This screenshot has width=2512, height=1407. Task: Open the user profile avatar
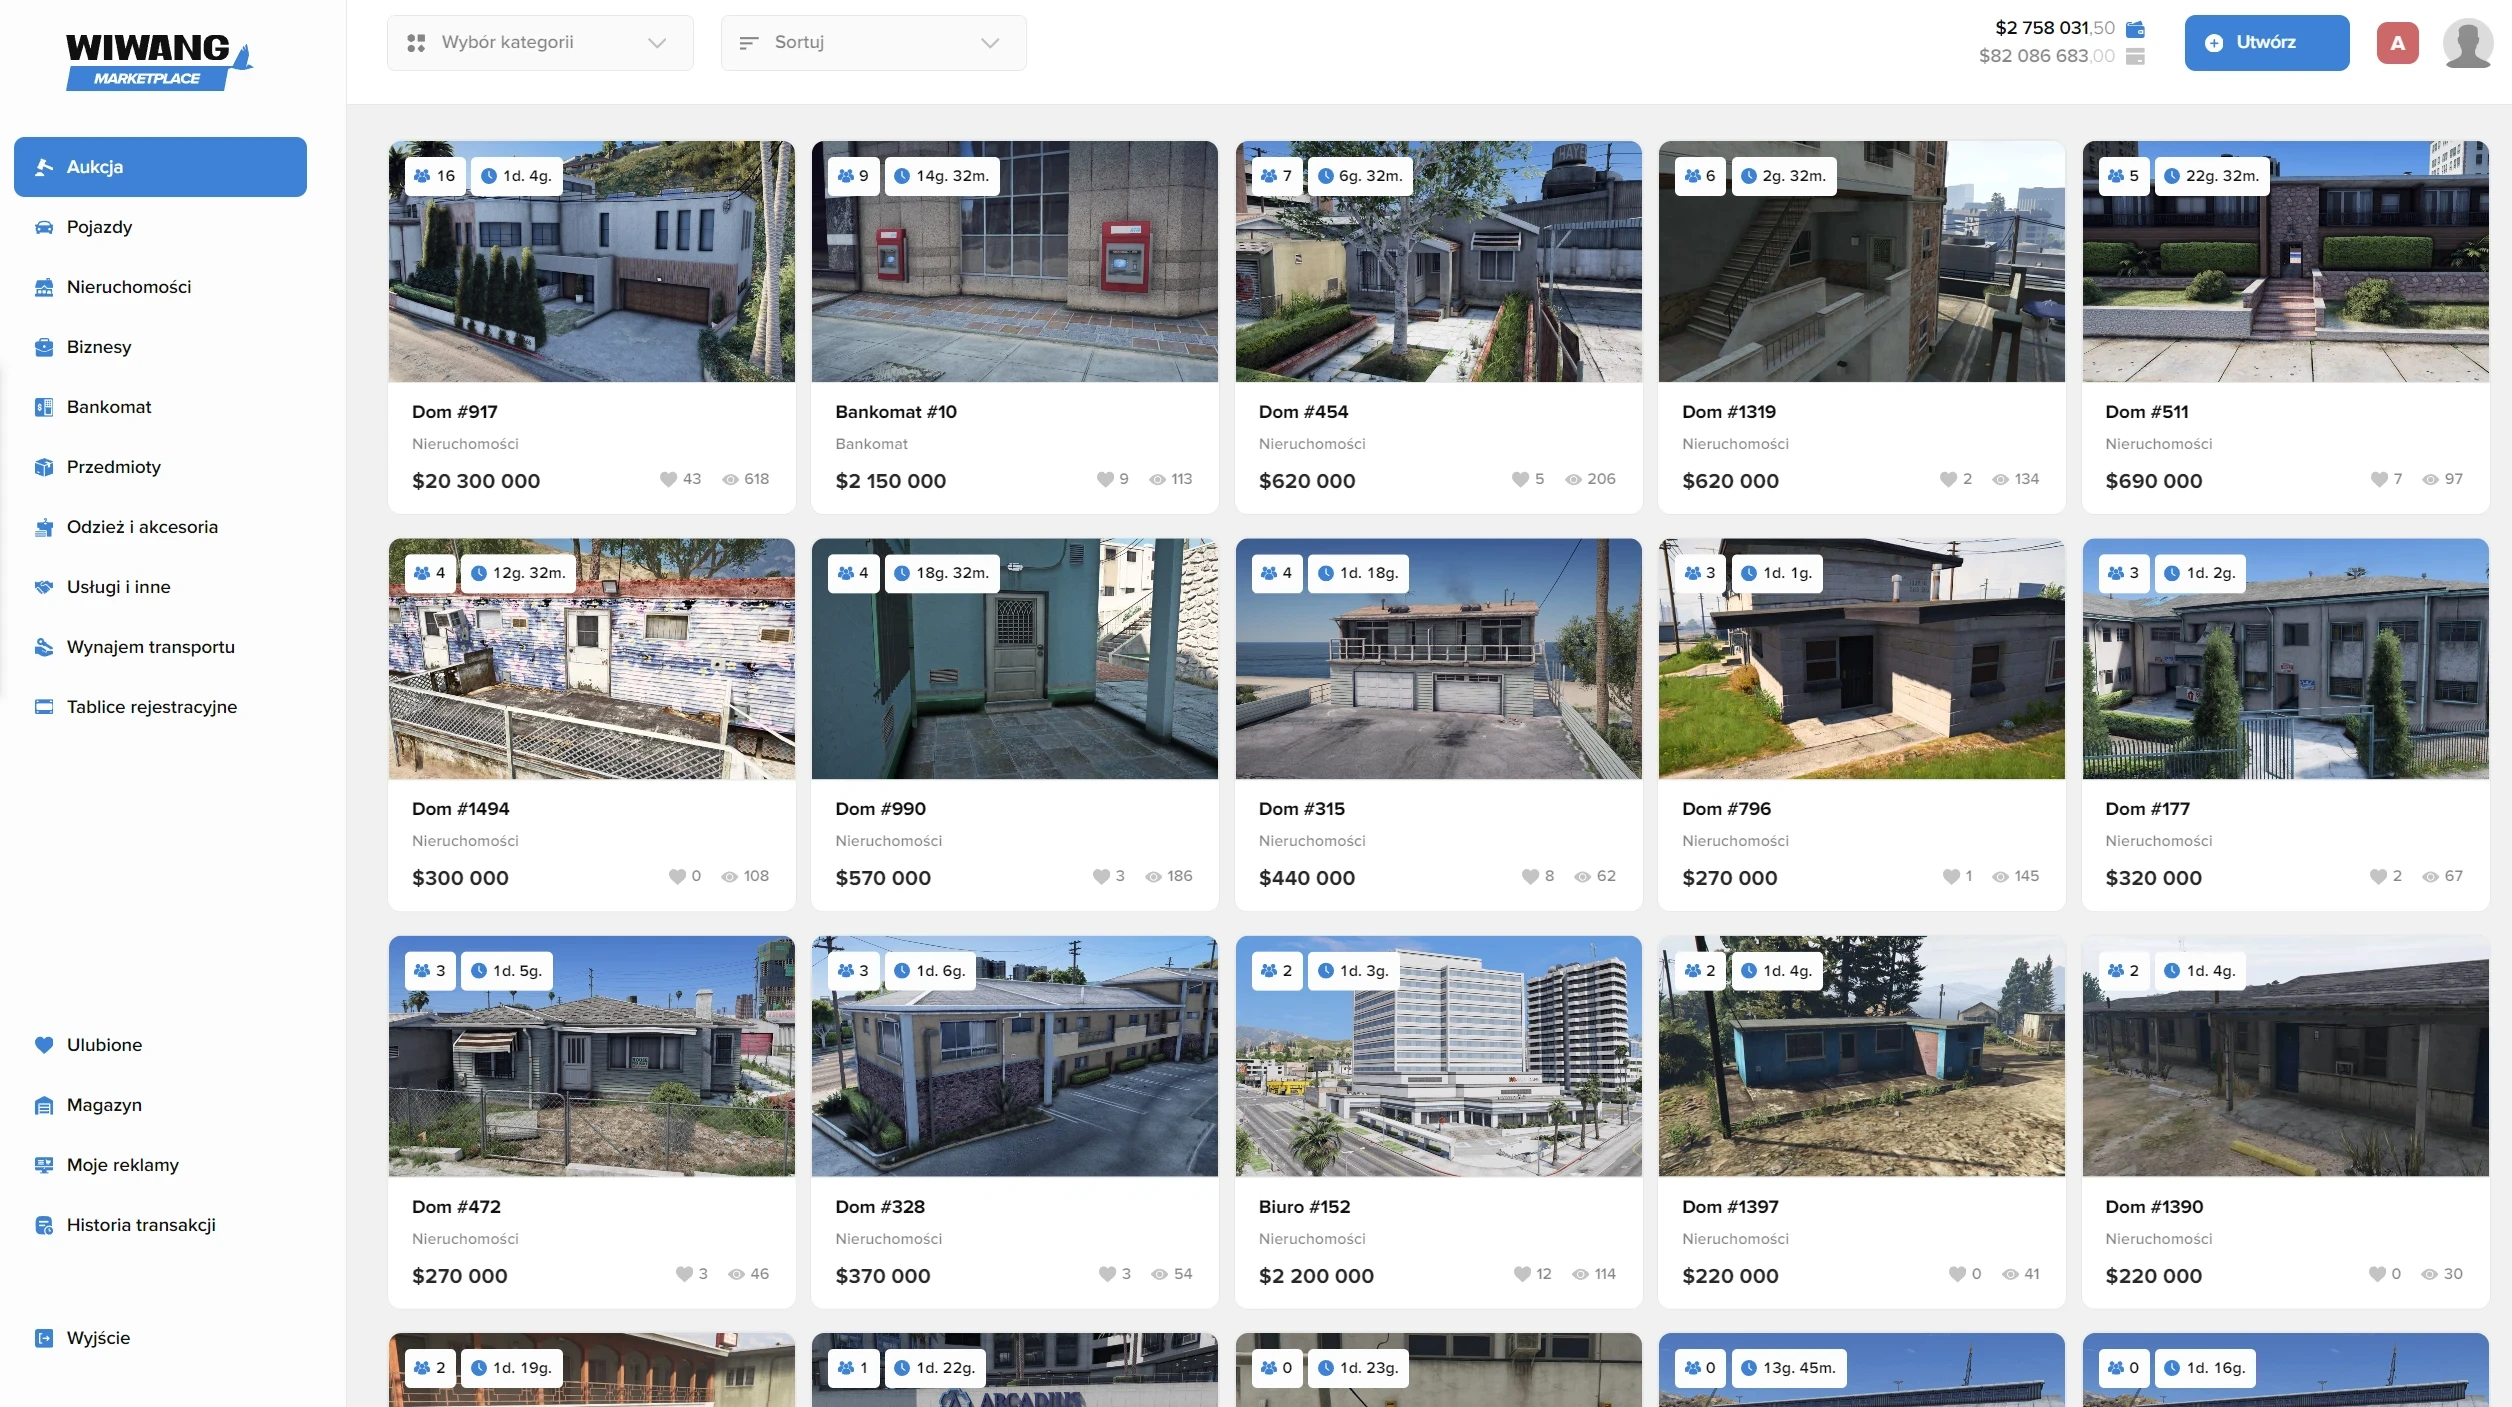pos(2467,43)
